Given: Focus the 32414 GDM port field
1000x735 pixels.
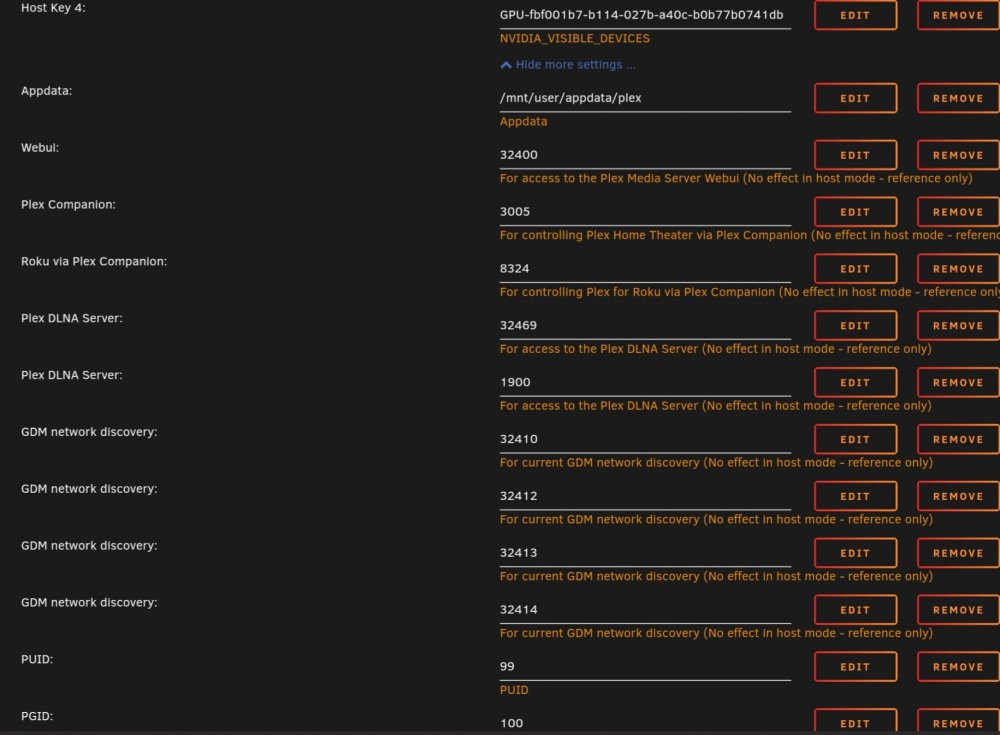Looking at the screenshot, I should 645,609.
